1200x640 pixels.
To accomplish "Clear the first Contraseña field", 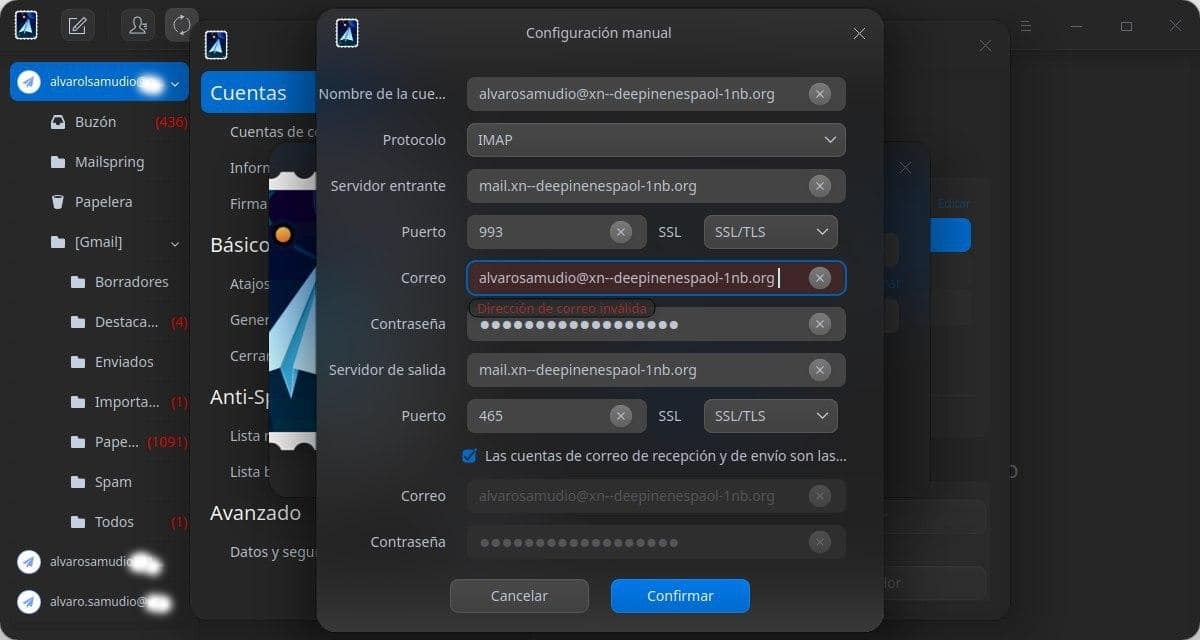I will 820,324.
